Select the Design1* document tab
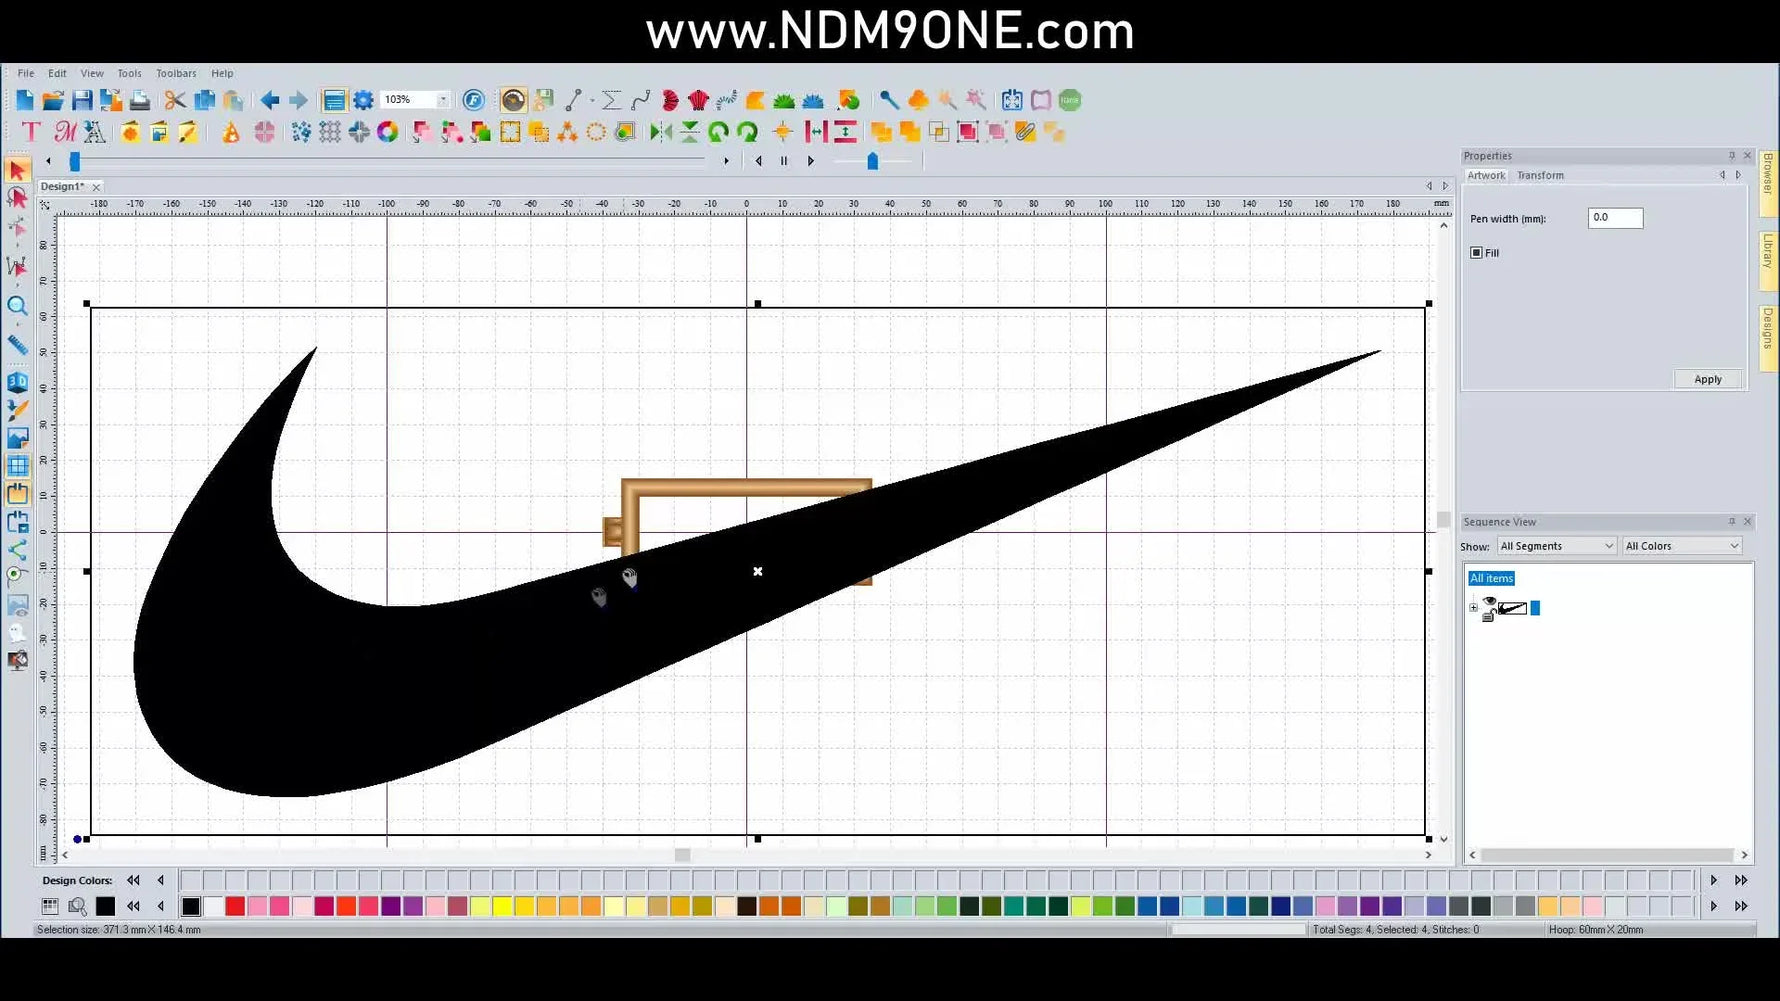This screenshot has width=1780, height=1001. (x=62, y=187)
